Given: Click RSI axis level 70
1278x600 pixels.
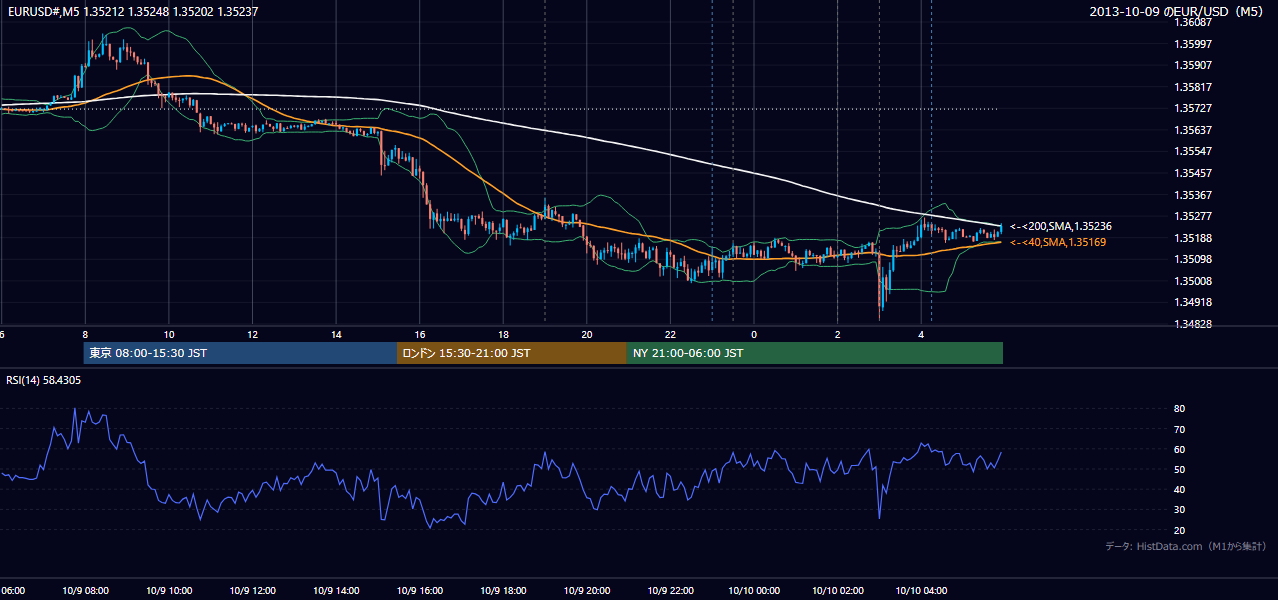Looking at the screenshot, I should tap(1180, 429).
